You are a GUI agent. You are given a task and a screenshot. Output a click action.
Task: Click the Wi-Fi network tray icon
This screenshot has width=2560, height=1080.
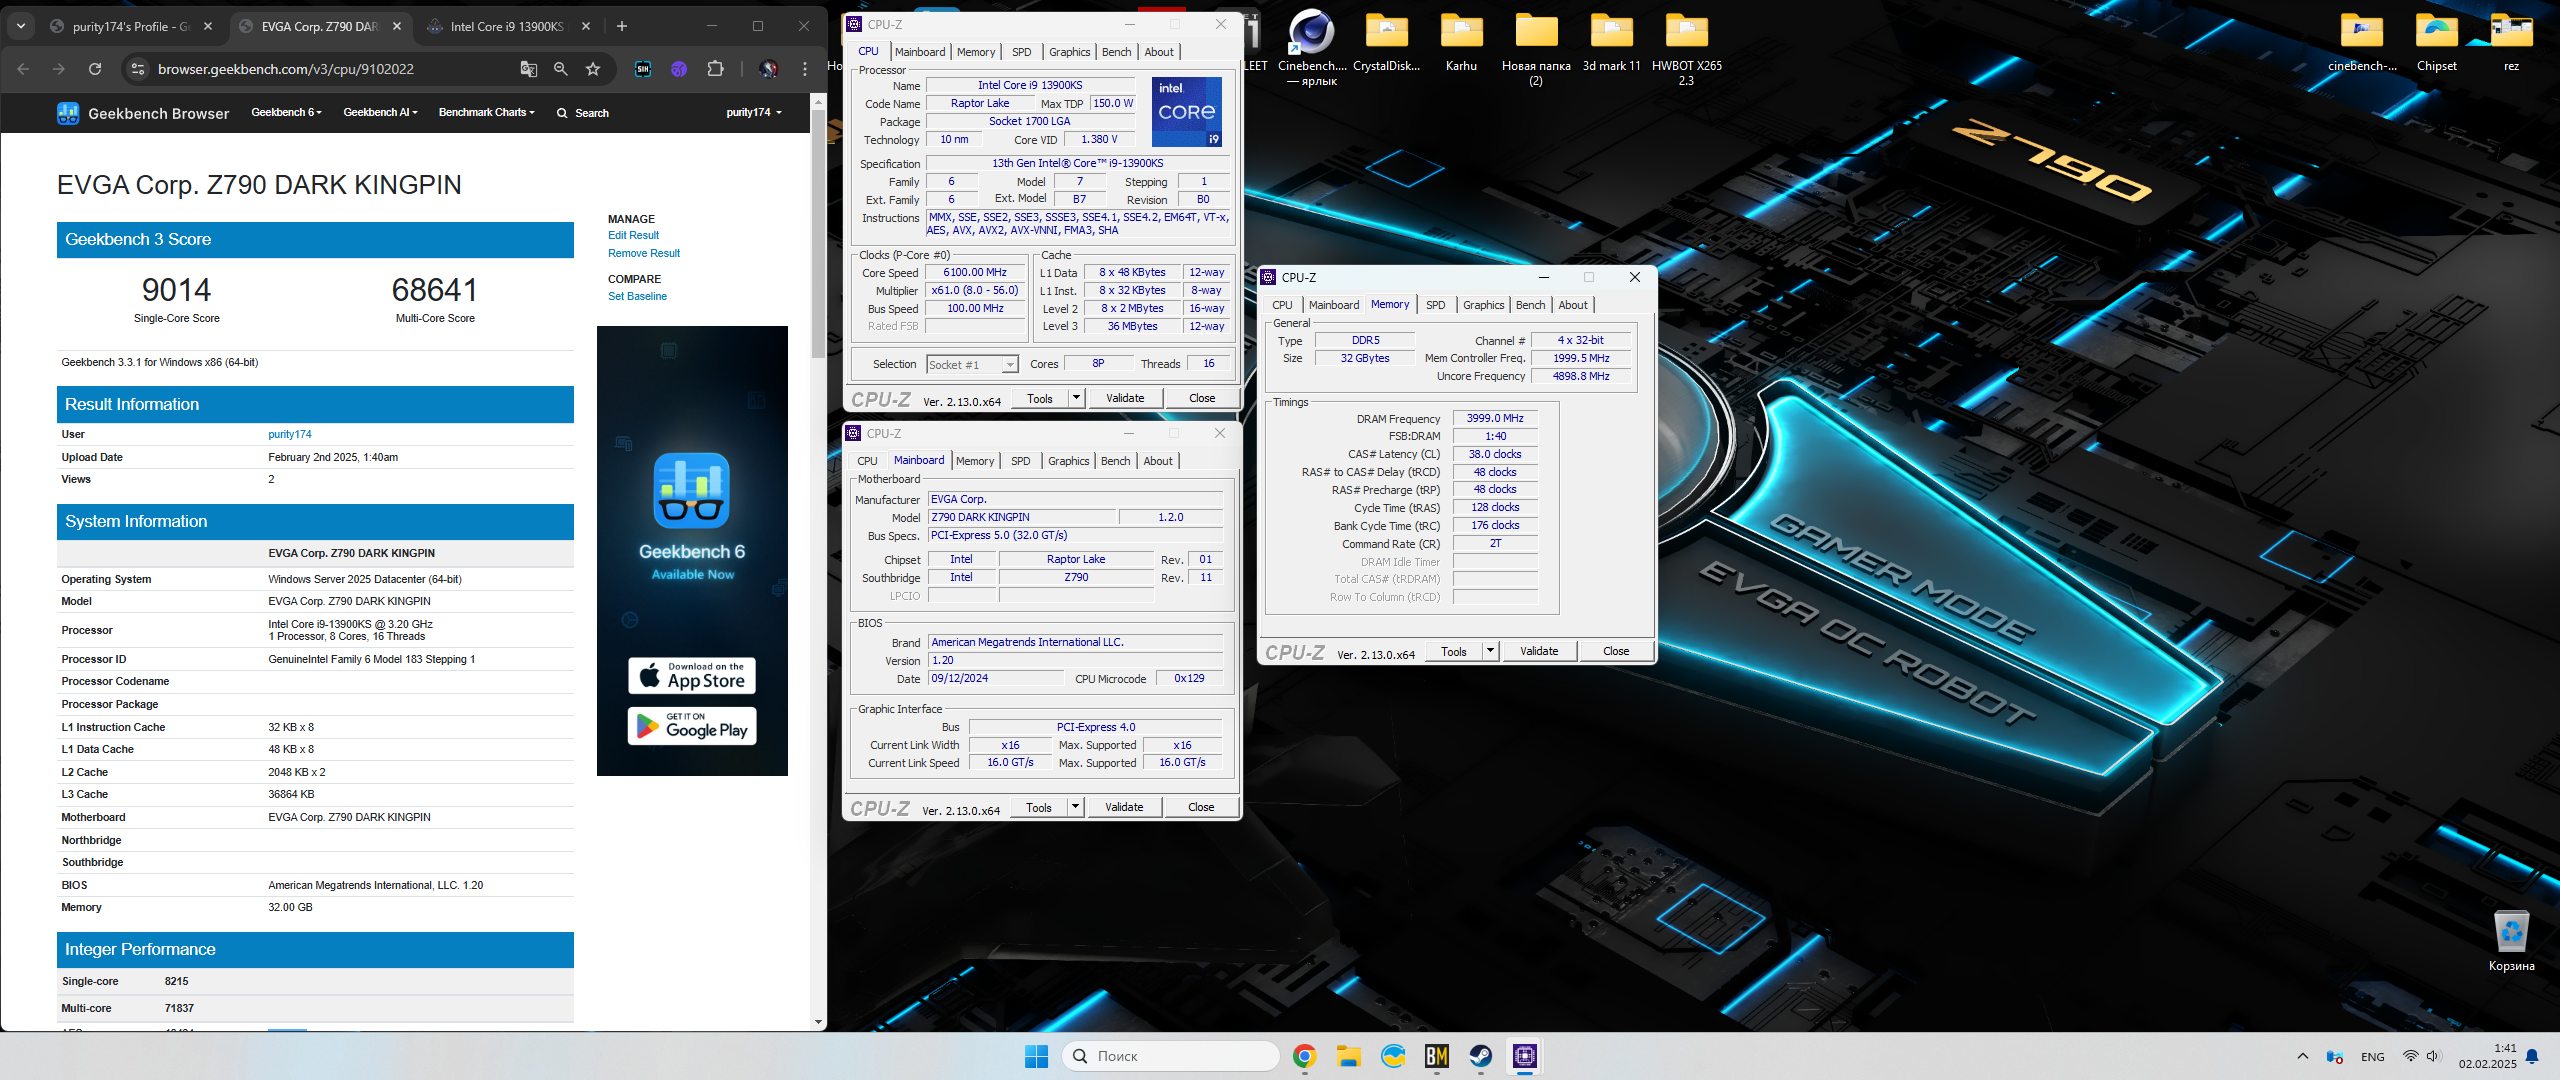coord(2410,1057)
